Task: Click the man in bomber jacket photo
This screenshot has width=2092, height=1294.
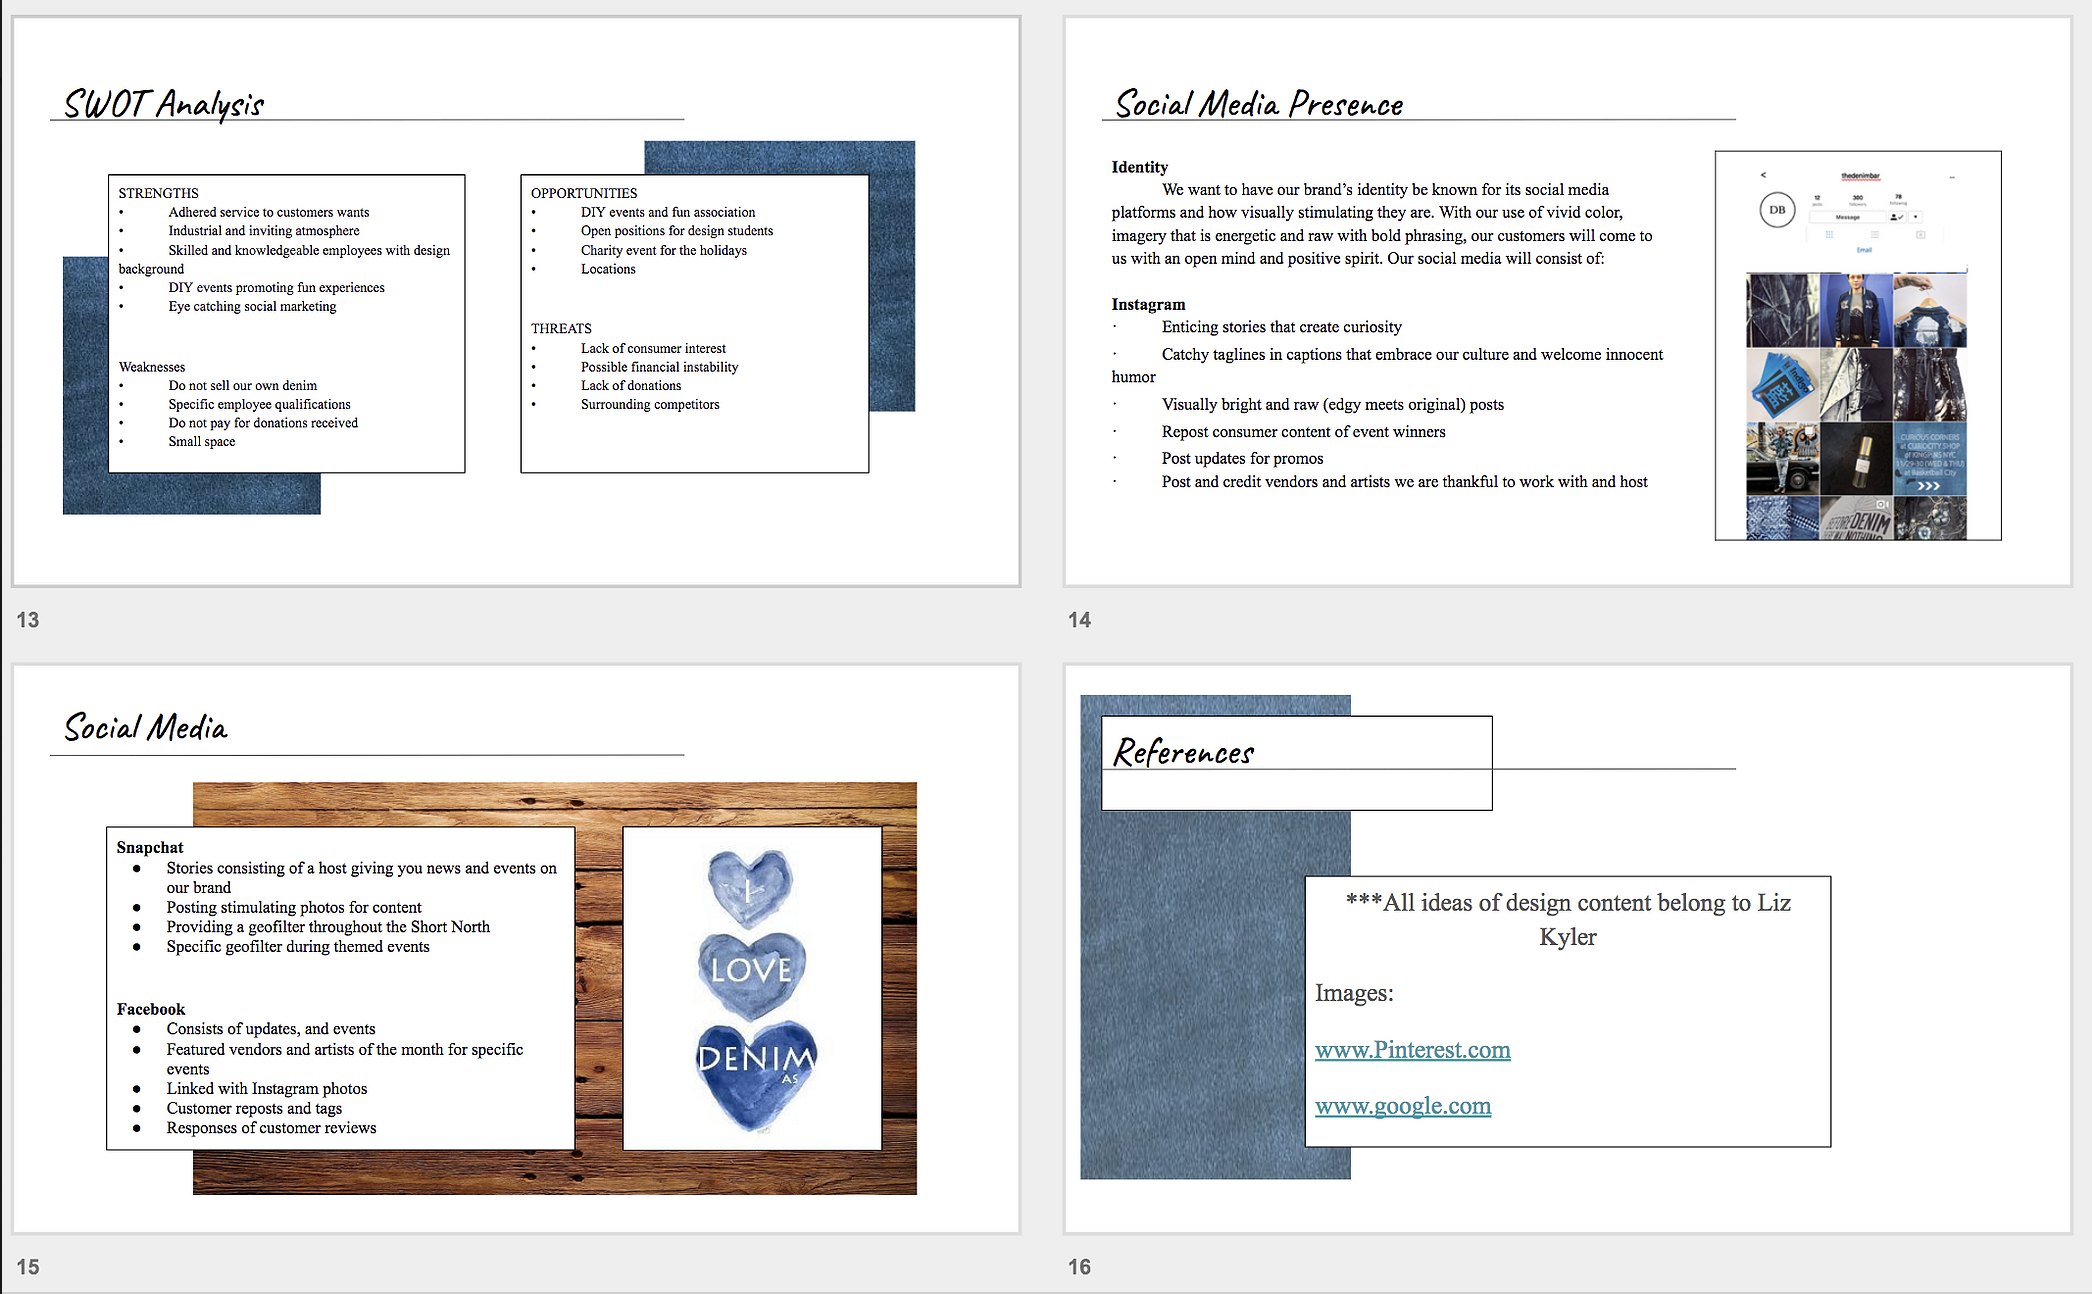Action: (1856, 310)
